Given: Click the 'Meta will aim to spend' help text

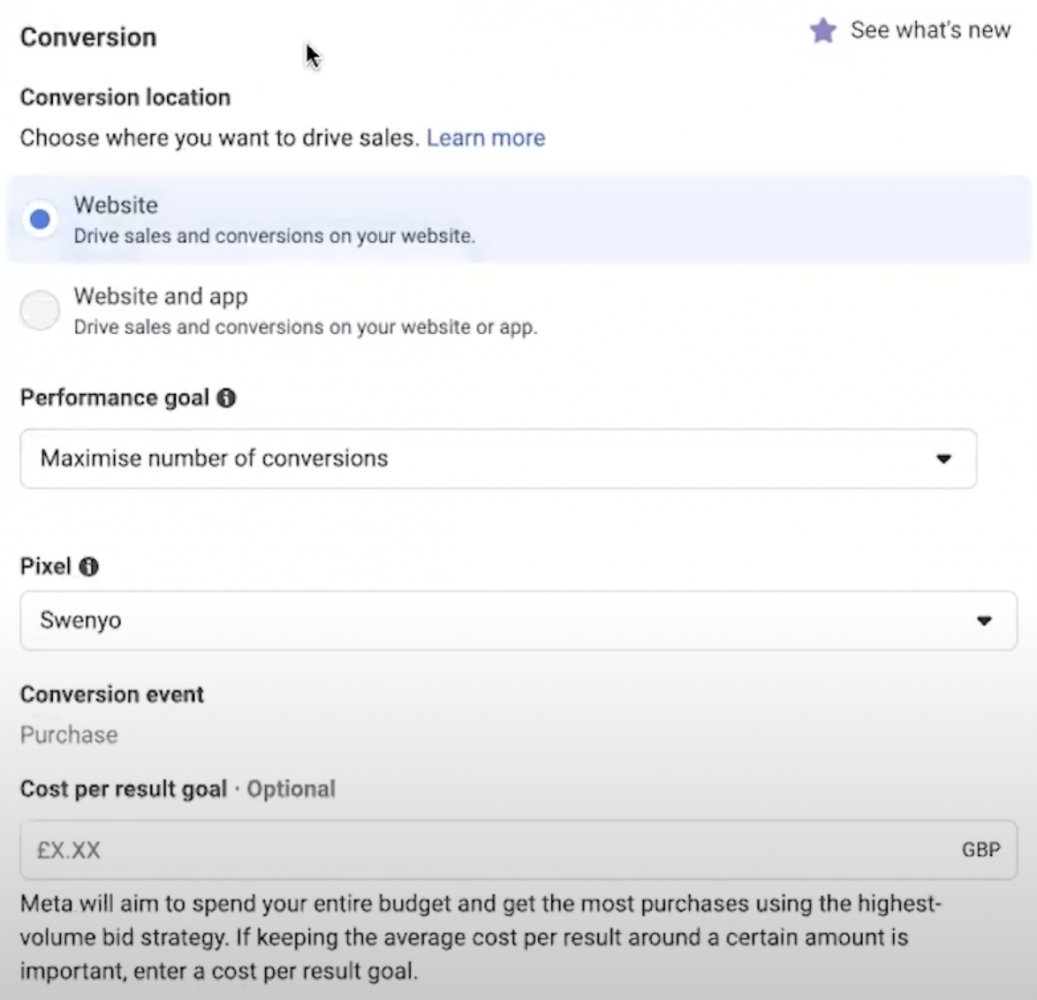Looking at the screenshot, I should [x=481, y=937].
